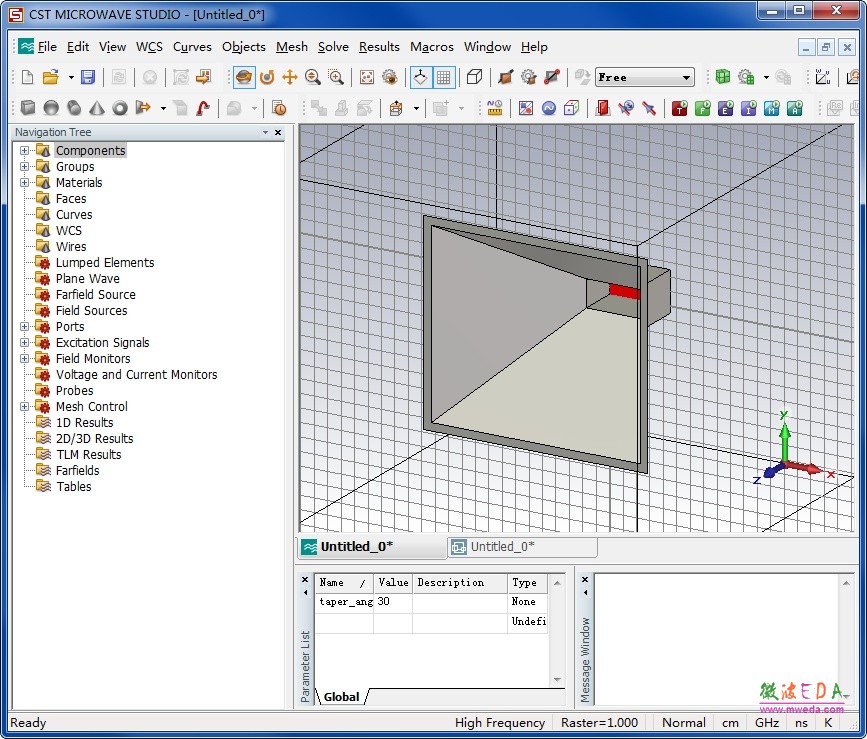The image size is (867, 739).
Task: Toggle the working plane grid display
Action: 443,77
